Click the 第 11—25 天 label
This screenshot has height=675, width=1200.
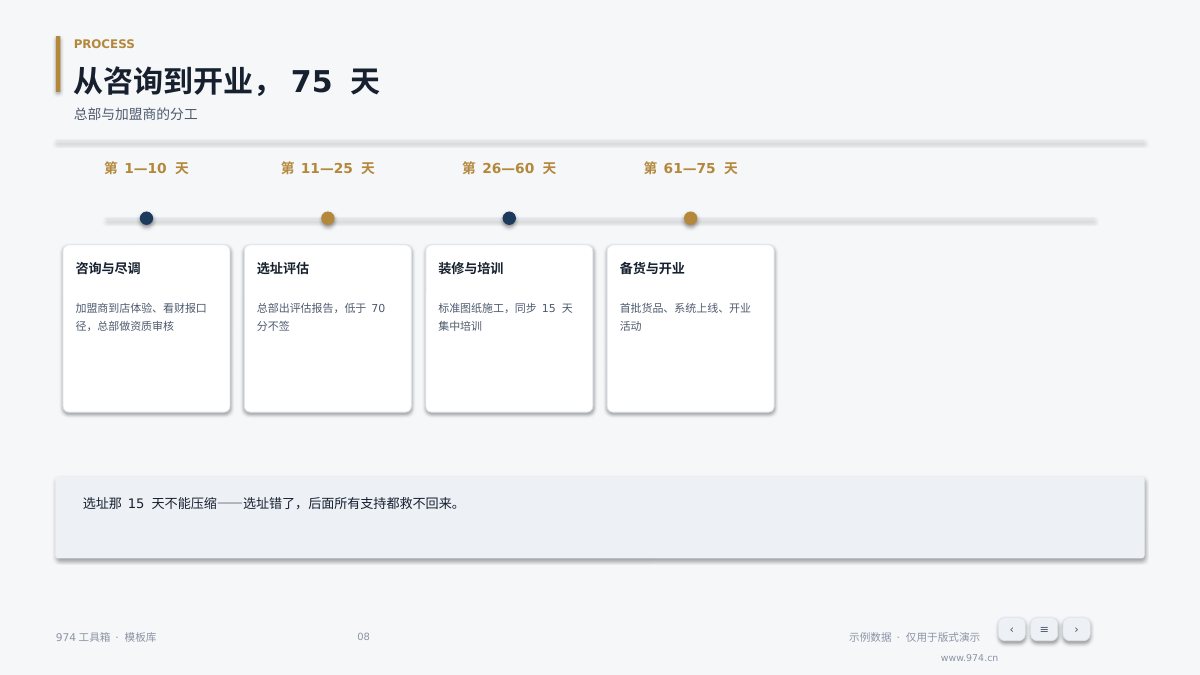point(327,168)
